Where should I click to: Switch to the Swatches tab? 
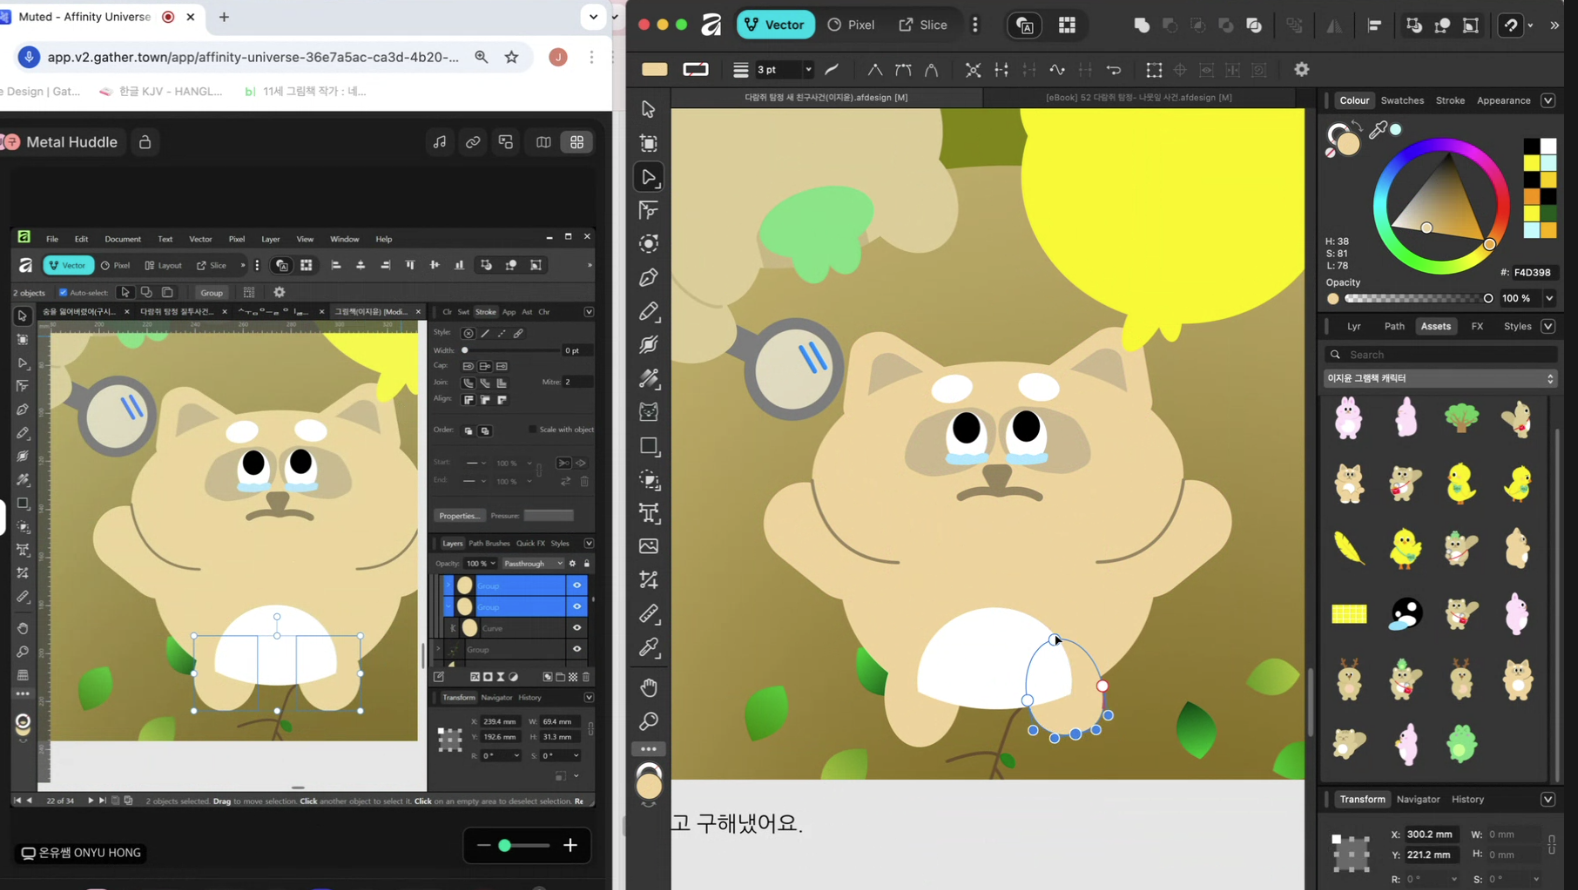[x=1401, y=100]
